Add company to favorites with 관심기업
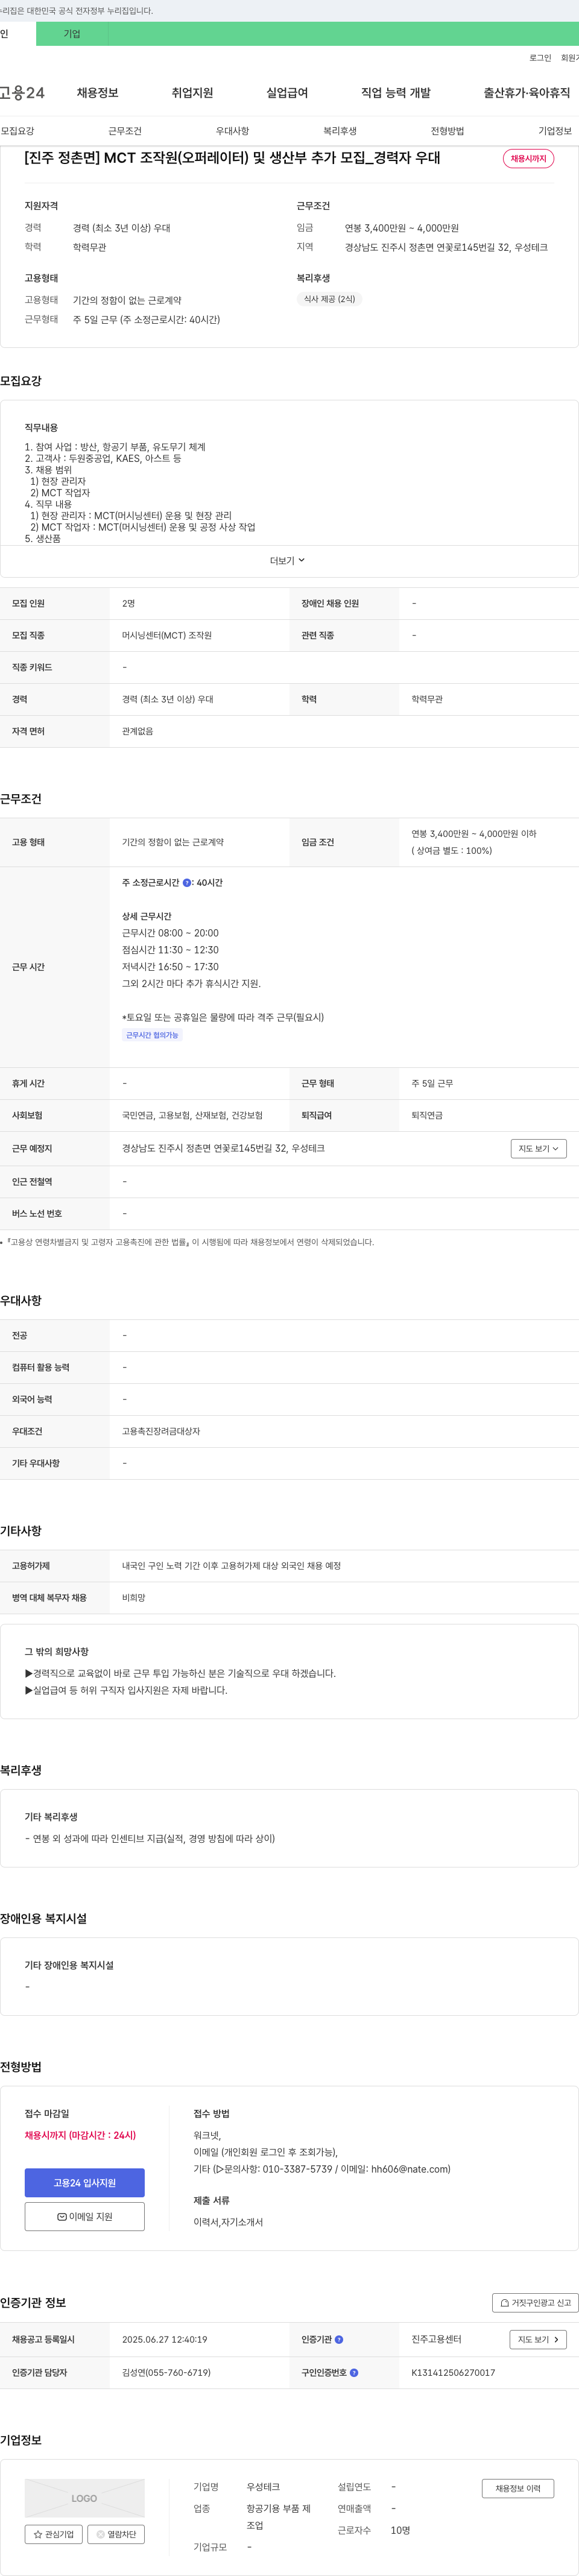Screen dimensions: 579x2576 click(x=54, y=2534)
